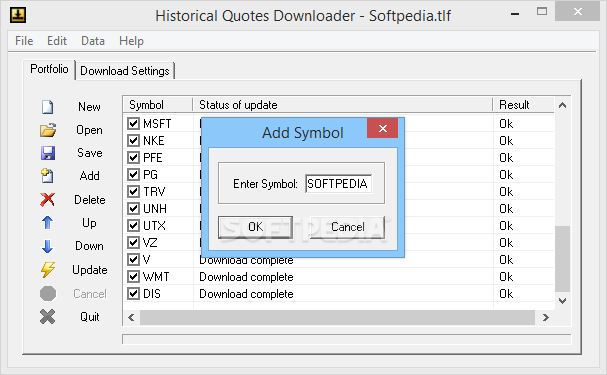Click the list's scroll up arrow
This screenshot has width=607, height=375.
pyautogui.click(x=562, y=105)
